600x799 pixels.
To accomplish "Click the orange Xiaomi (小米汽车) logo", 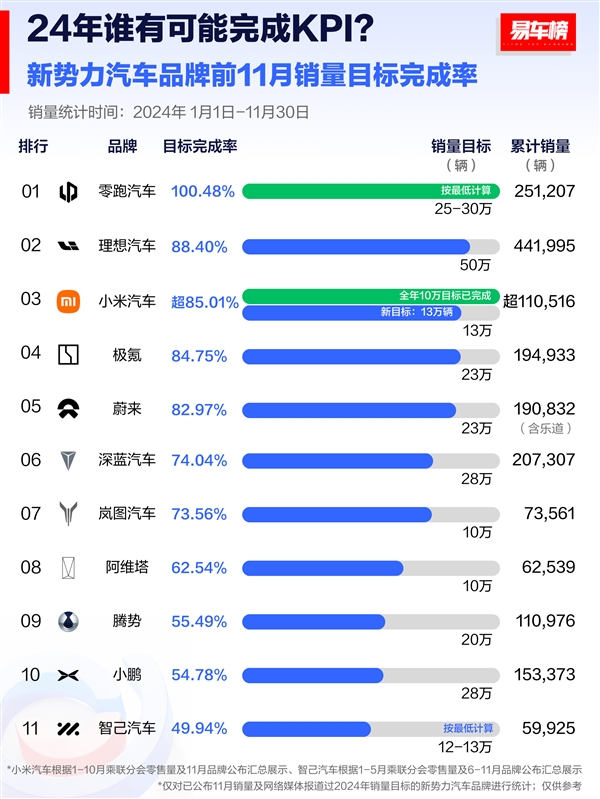I will click(68, 300).
